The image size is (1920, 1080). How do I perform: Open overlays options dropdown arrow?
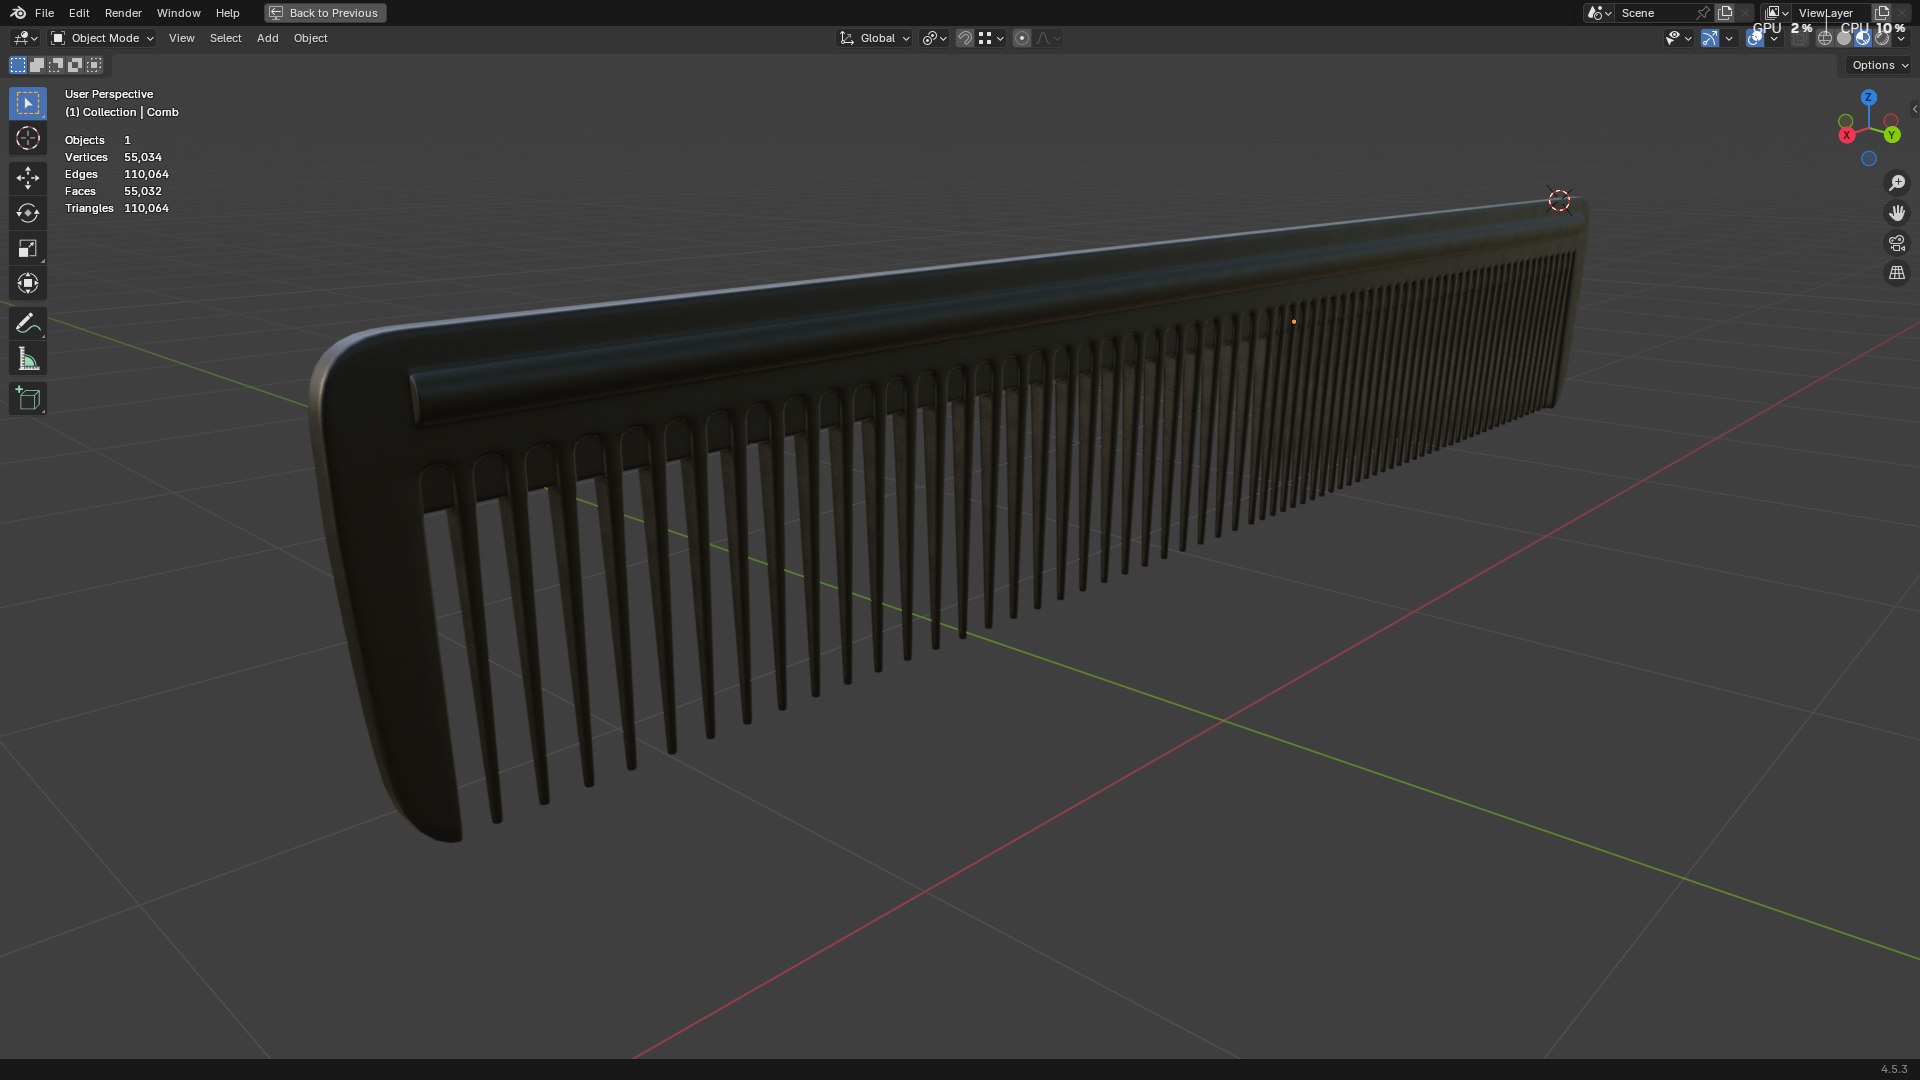tap(1774, 38)
